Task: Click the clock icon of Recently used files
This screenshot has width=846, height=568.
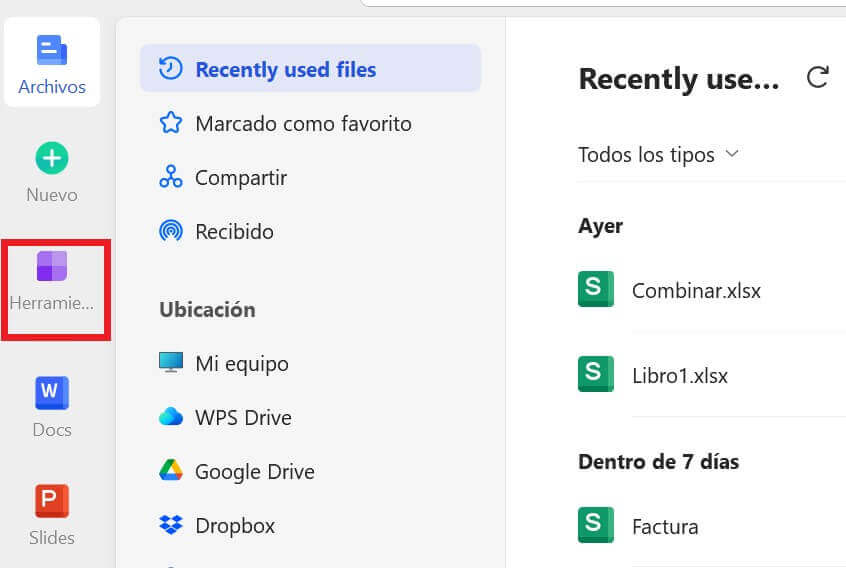Action: 170,69
